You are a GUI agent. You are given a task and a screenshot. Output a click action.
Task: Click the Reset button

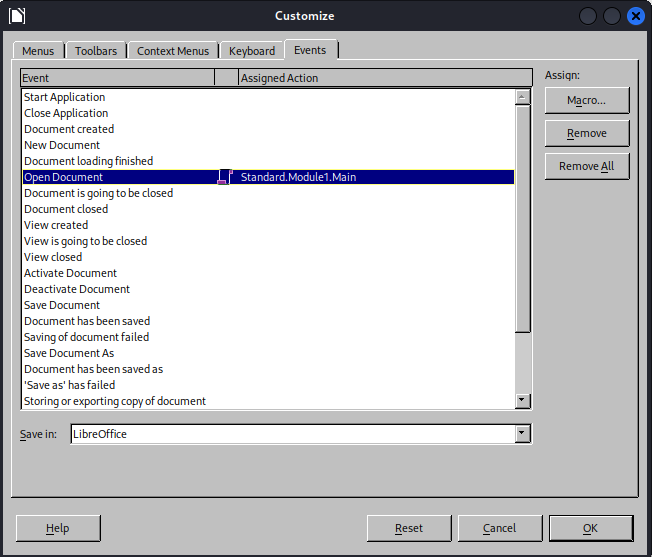point(409,528)
